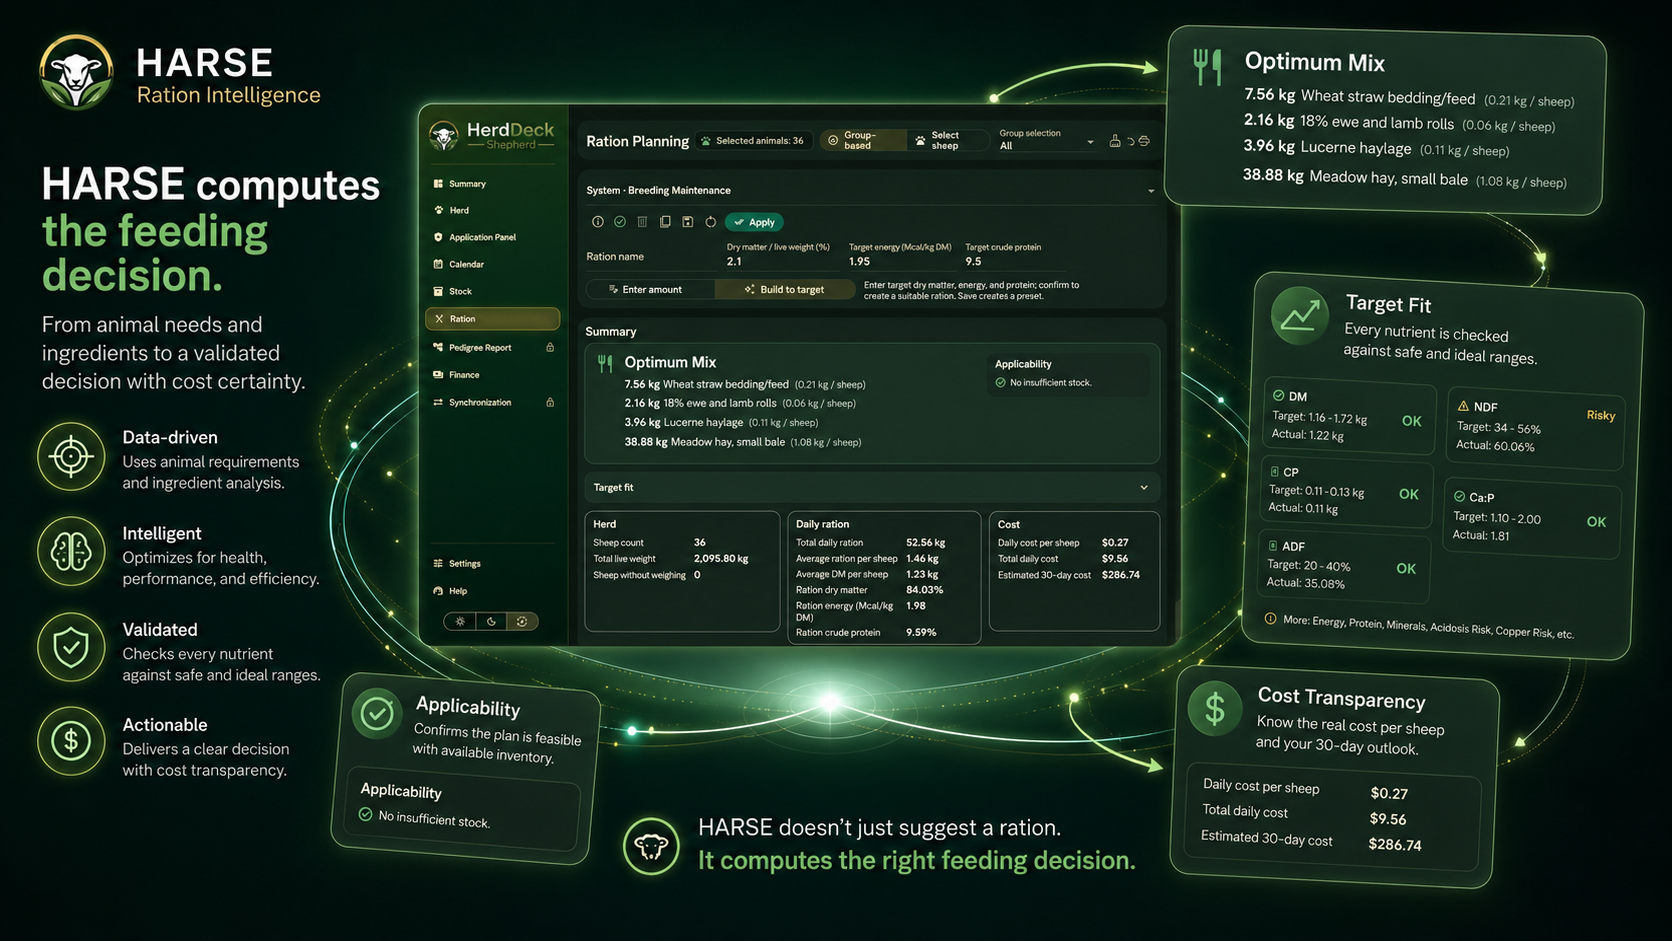
Task: Click the fork-and-knife icon on Optimum Mix callout card
Action: point(1208,67)
